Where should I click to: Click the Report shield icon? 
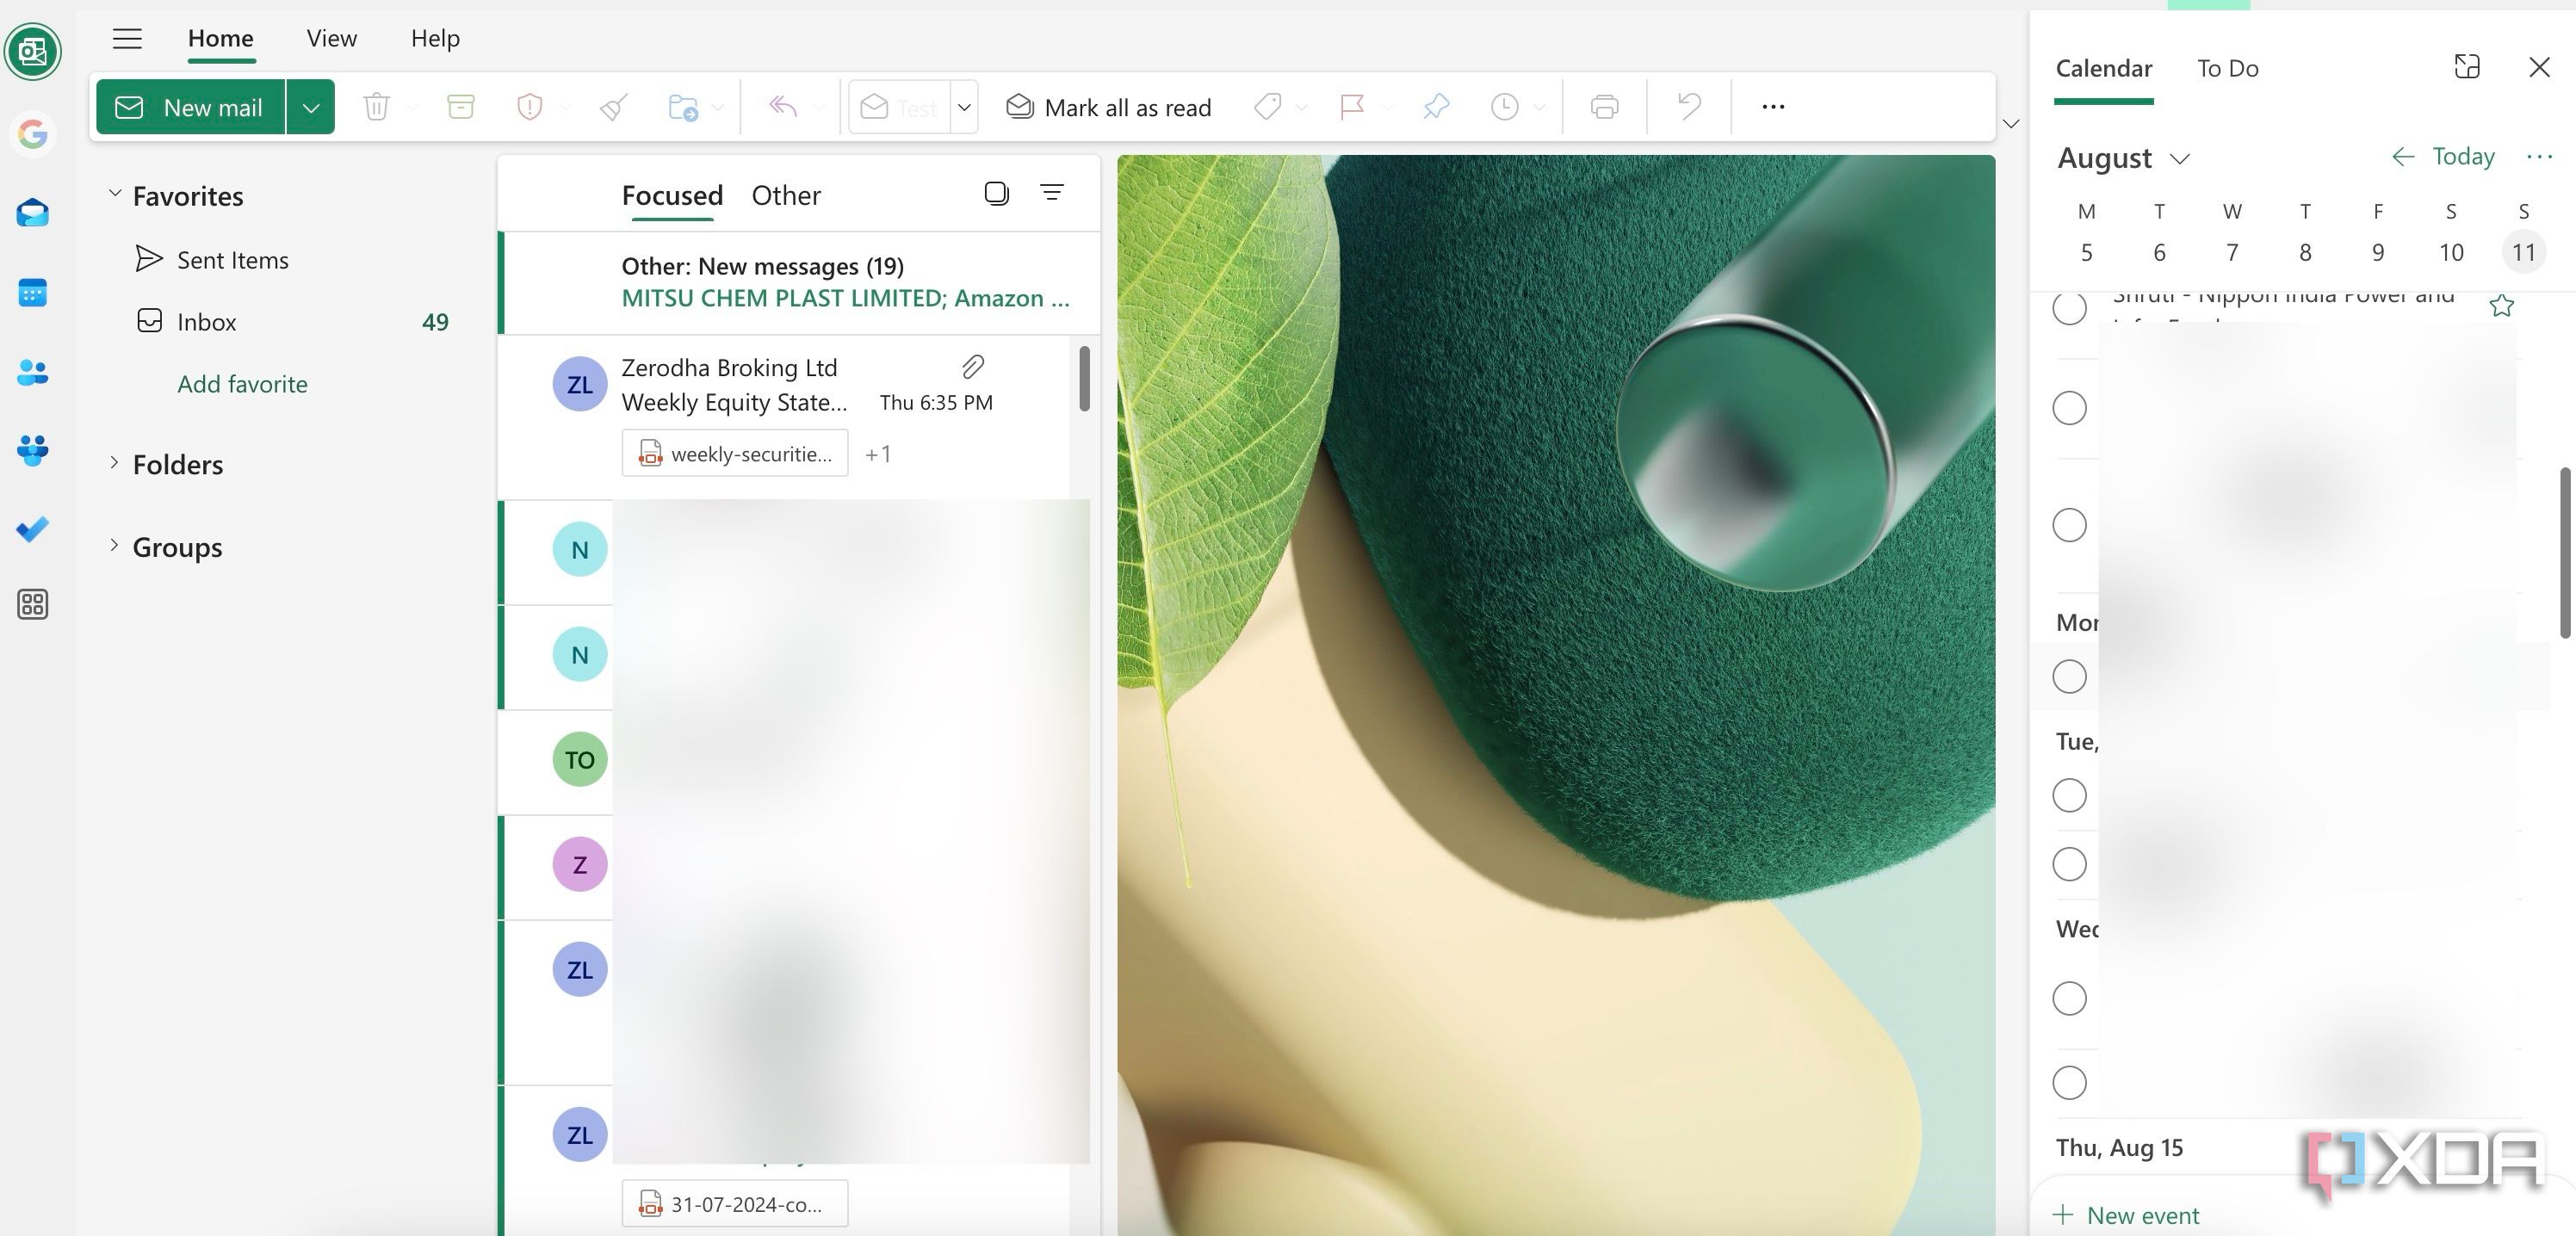click(529, 106)
